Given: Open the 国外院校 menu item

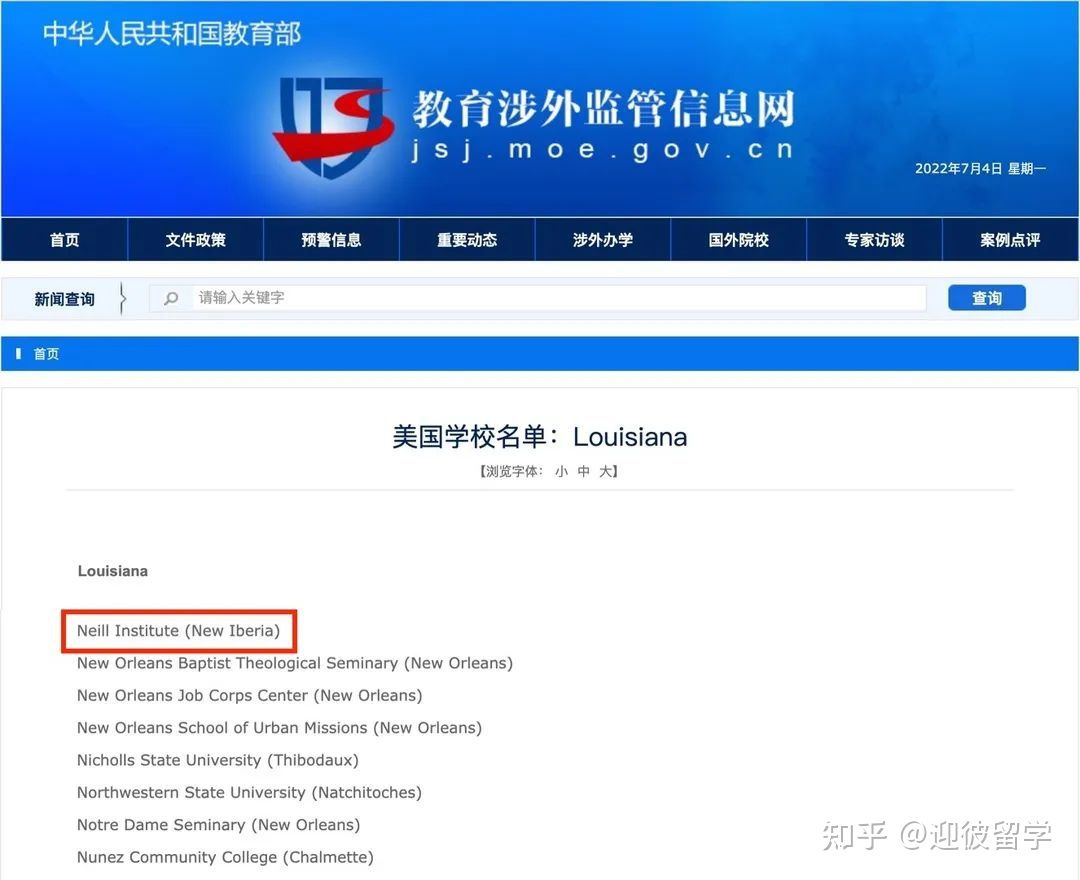Looking at the screenshot, I should point(738,239).
